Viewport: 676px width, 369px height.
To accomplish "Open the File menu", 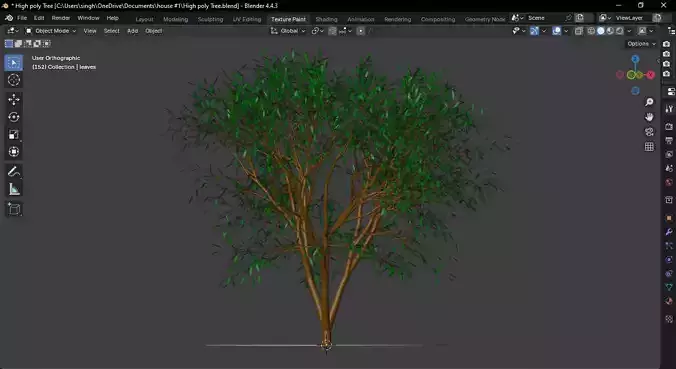I will [x=22, y=18].
